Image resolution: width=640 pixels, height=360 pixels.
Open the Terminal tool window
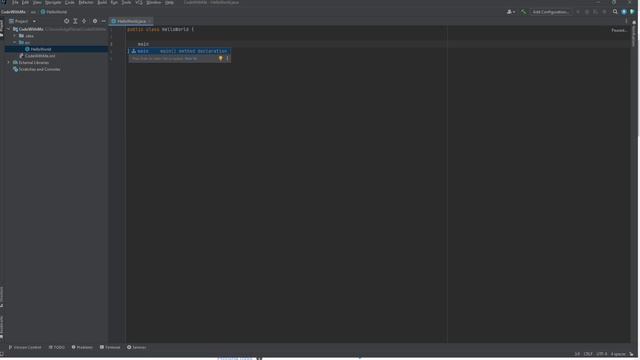click(x=110, y=347)
